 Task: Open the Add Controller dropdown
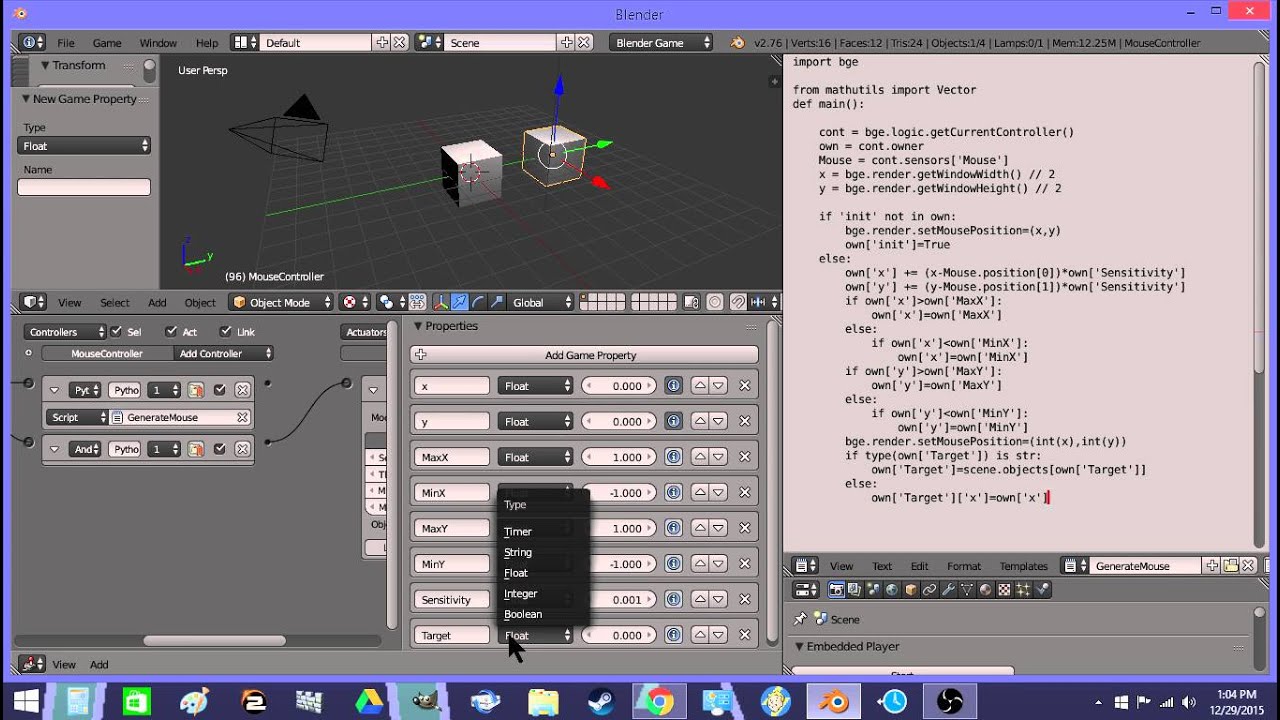click(x=222, y=353)
